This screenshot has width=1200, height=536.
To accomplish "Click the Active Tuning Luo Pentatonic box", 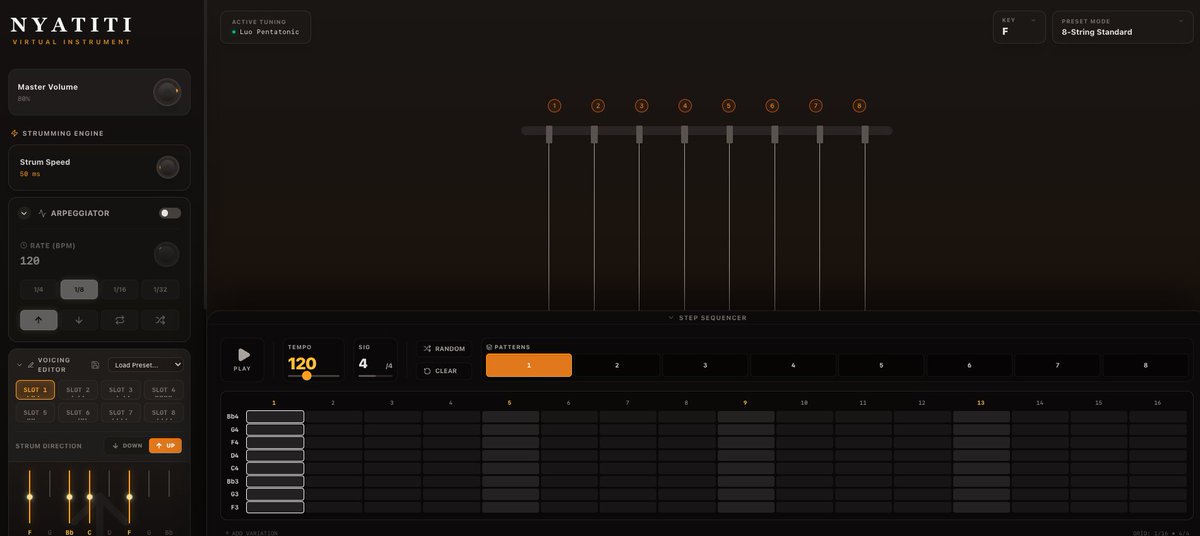I will click(265, 27).
